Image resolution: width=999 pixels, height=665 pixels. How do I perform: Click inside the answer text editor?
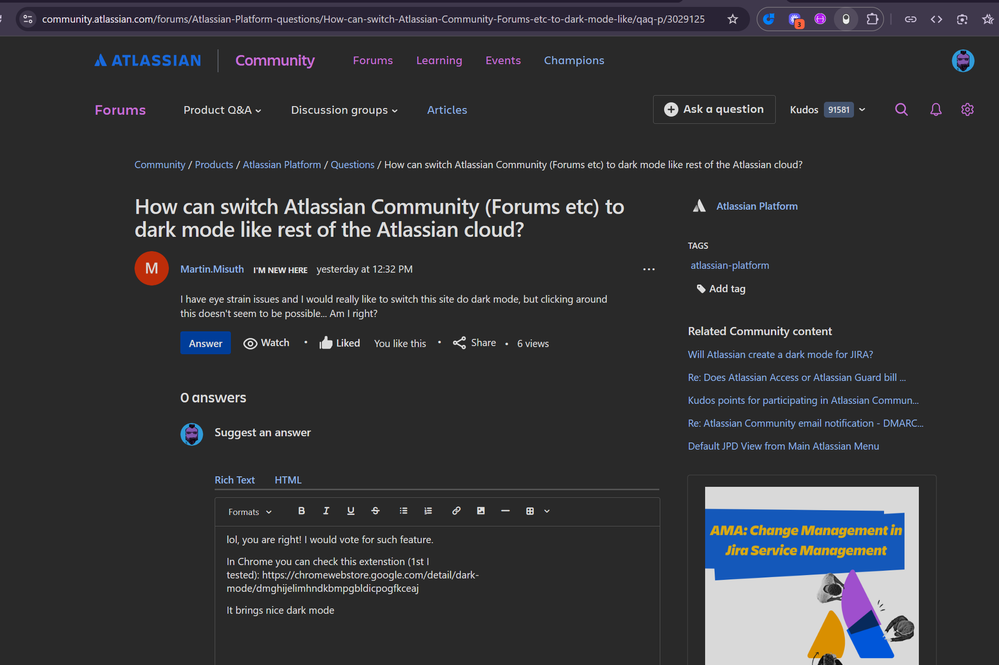(437, 596)
